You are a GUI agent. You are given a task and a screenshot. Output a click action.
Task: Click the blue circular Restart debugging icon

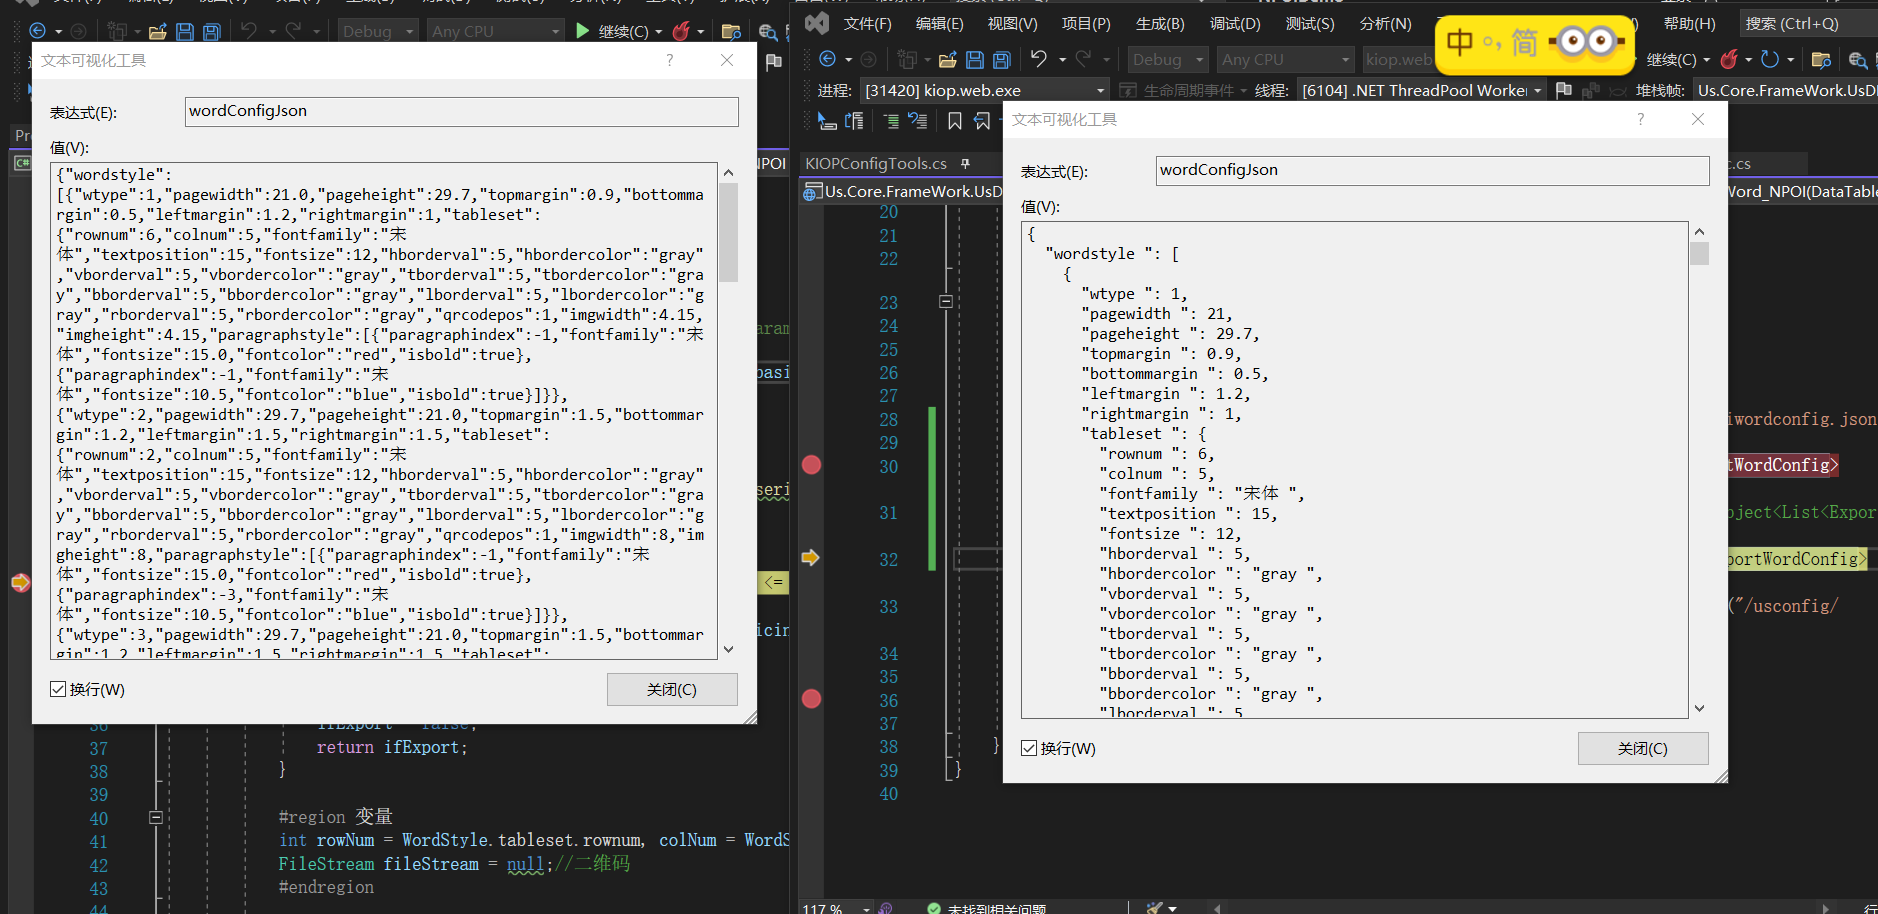point(1770,60)
